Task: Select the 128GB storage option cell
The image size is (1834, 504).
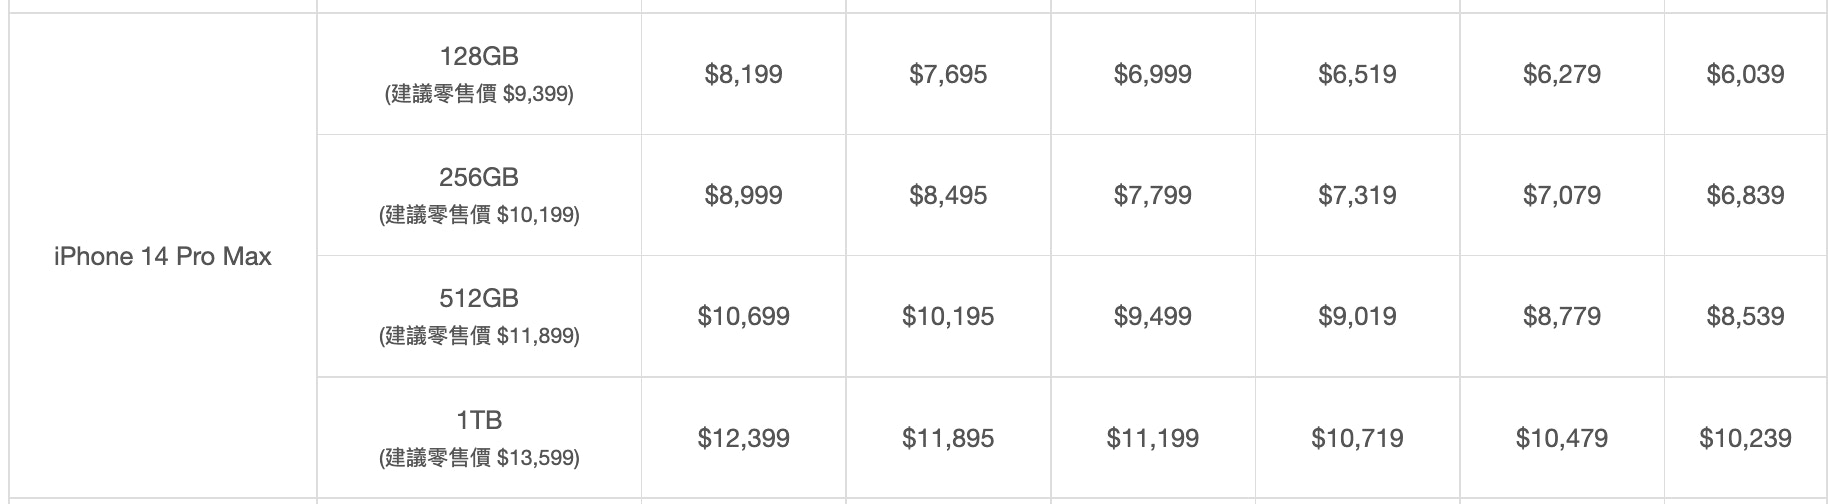Action: (x=479, y=74)
